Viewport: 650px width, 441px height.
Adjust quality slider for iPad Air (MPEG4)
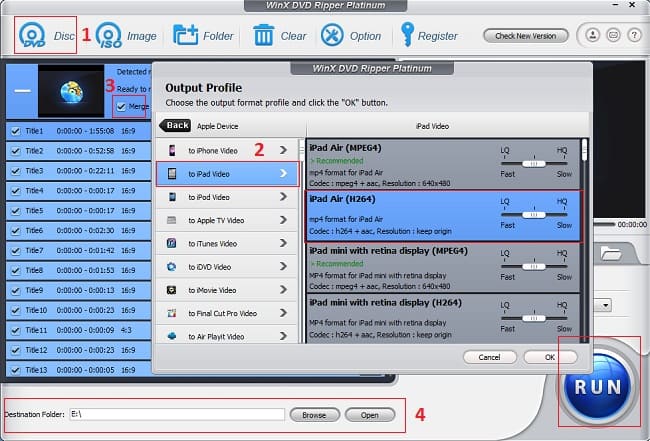534,164
